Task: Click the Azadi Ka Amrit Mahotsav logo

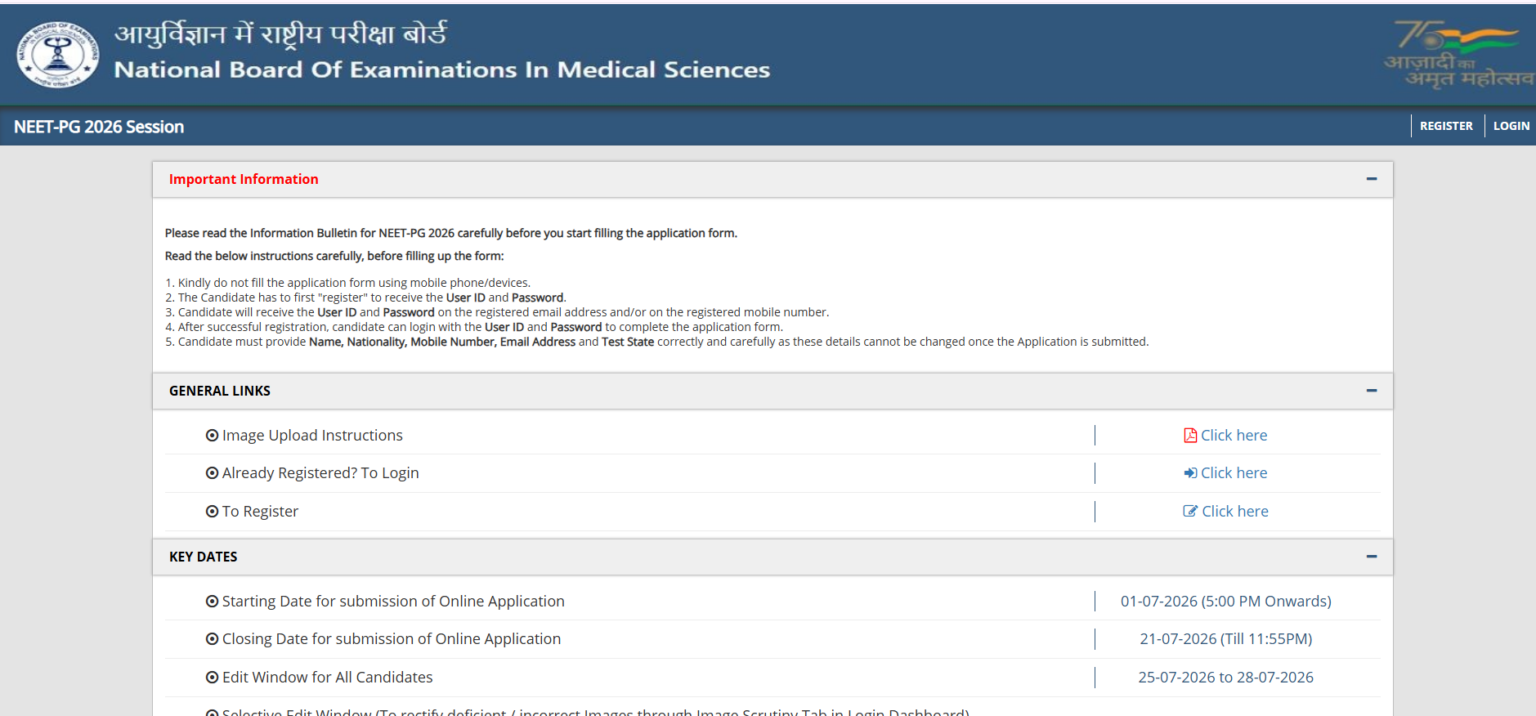Action: click(x=1459, y=55)
